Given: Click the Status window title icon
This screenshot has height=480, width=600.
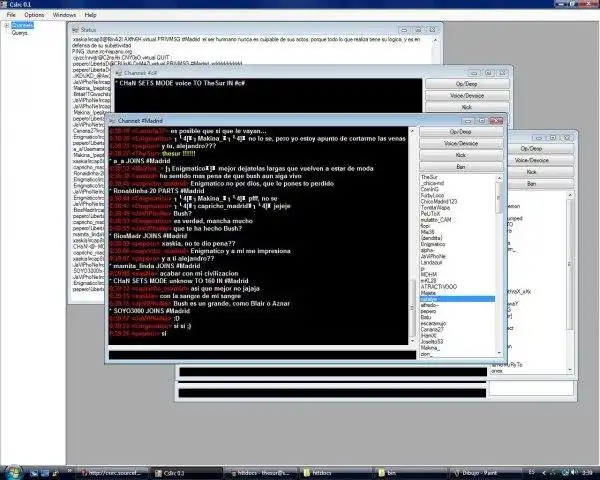Looking at the screenshot, I should [75, 29].
